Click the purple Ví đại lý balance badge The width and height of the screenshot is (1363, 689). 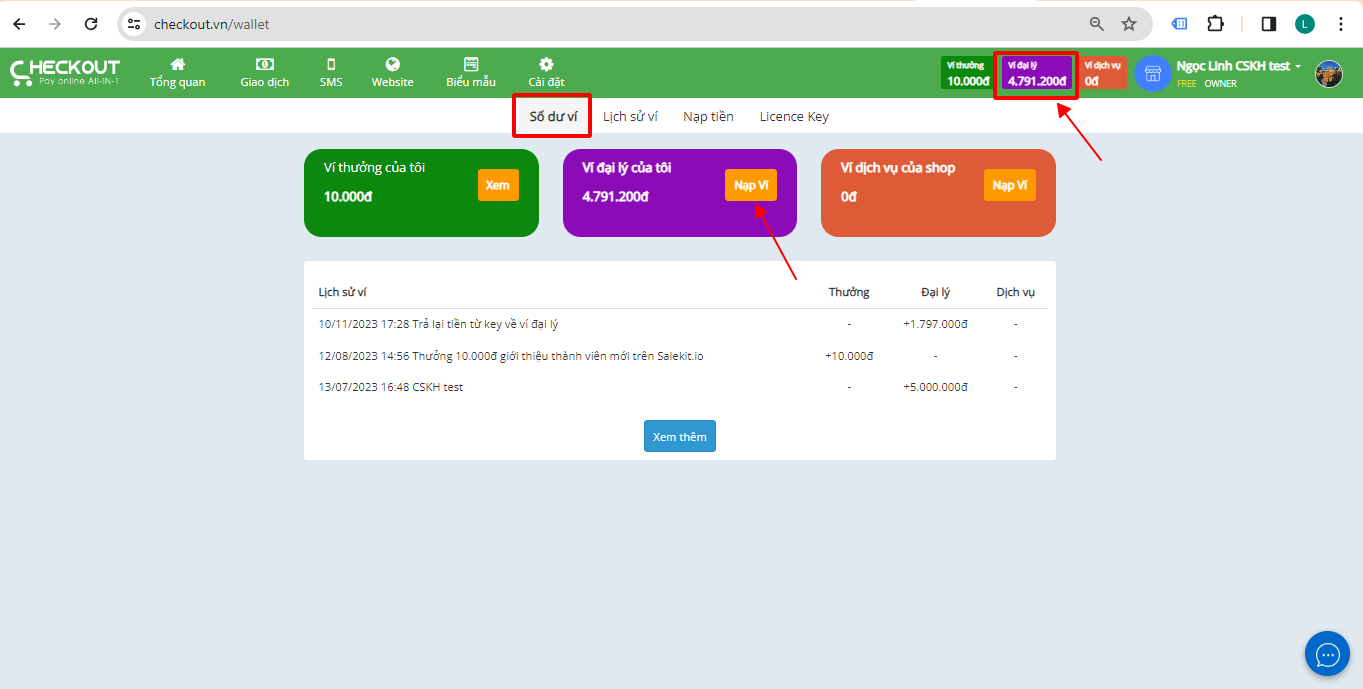pos(1036,74)
